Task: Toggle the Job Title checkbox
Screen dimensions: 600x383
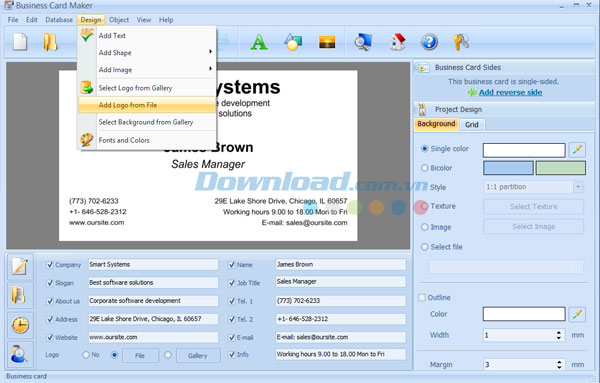Action: click(232, 283)
